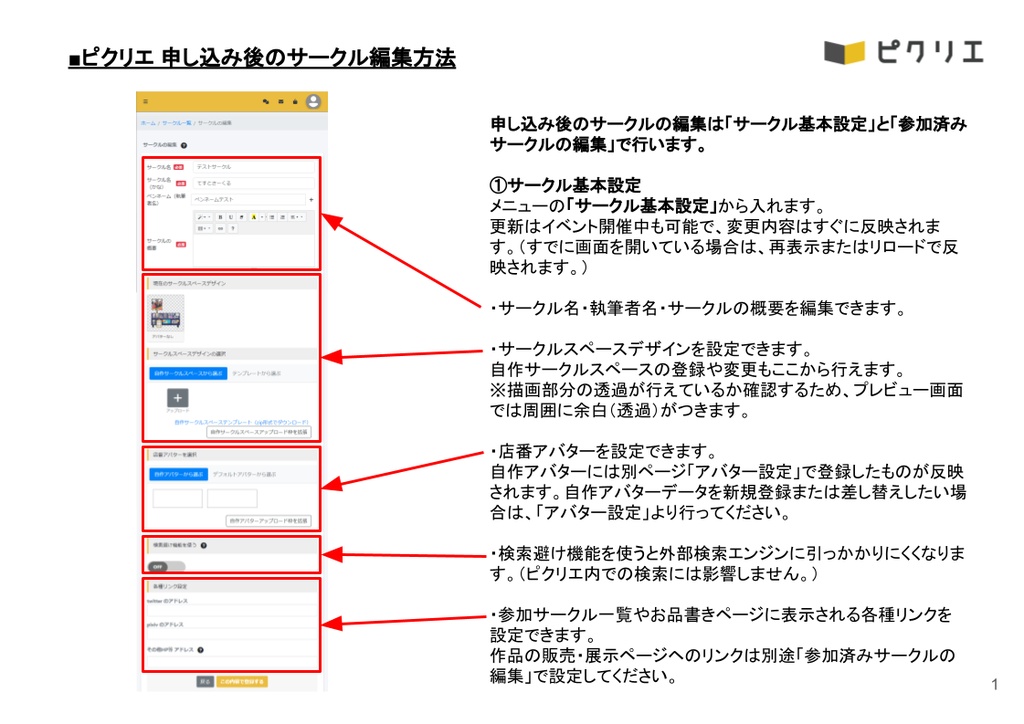Screen dimensions: 1024x724
Task: Click into the サークルの概要 text area
Action: (x=254, y=250)
